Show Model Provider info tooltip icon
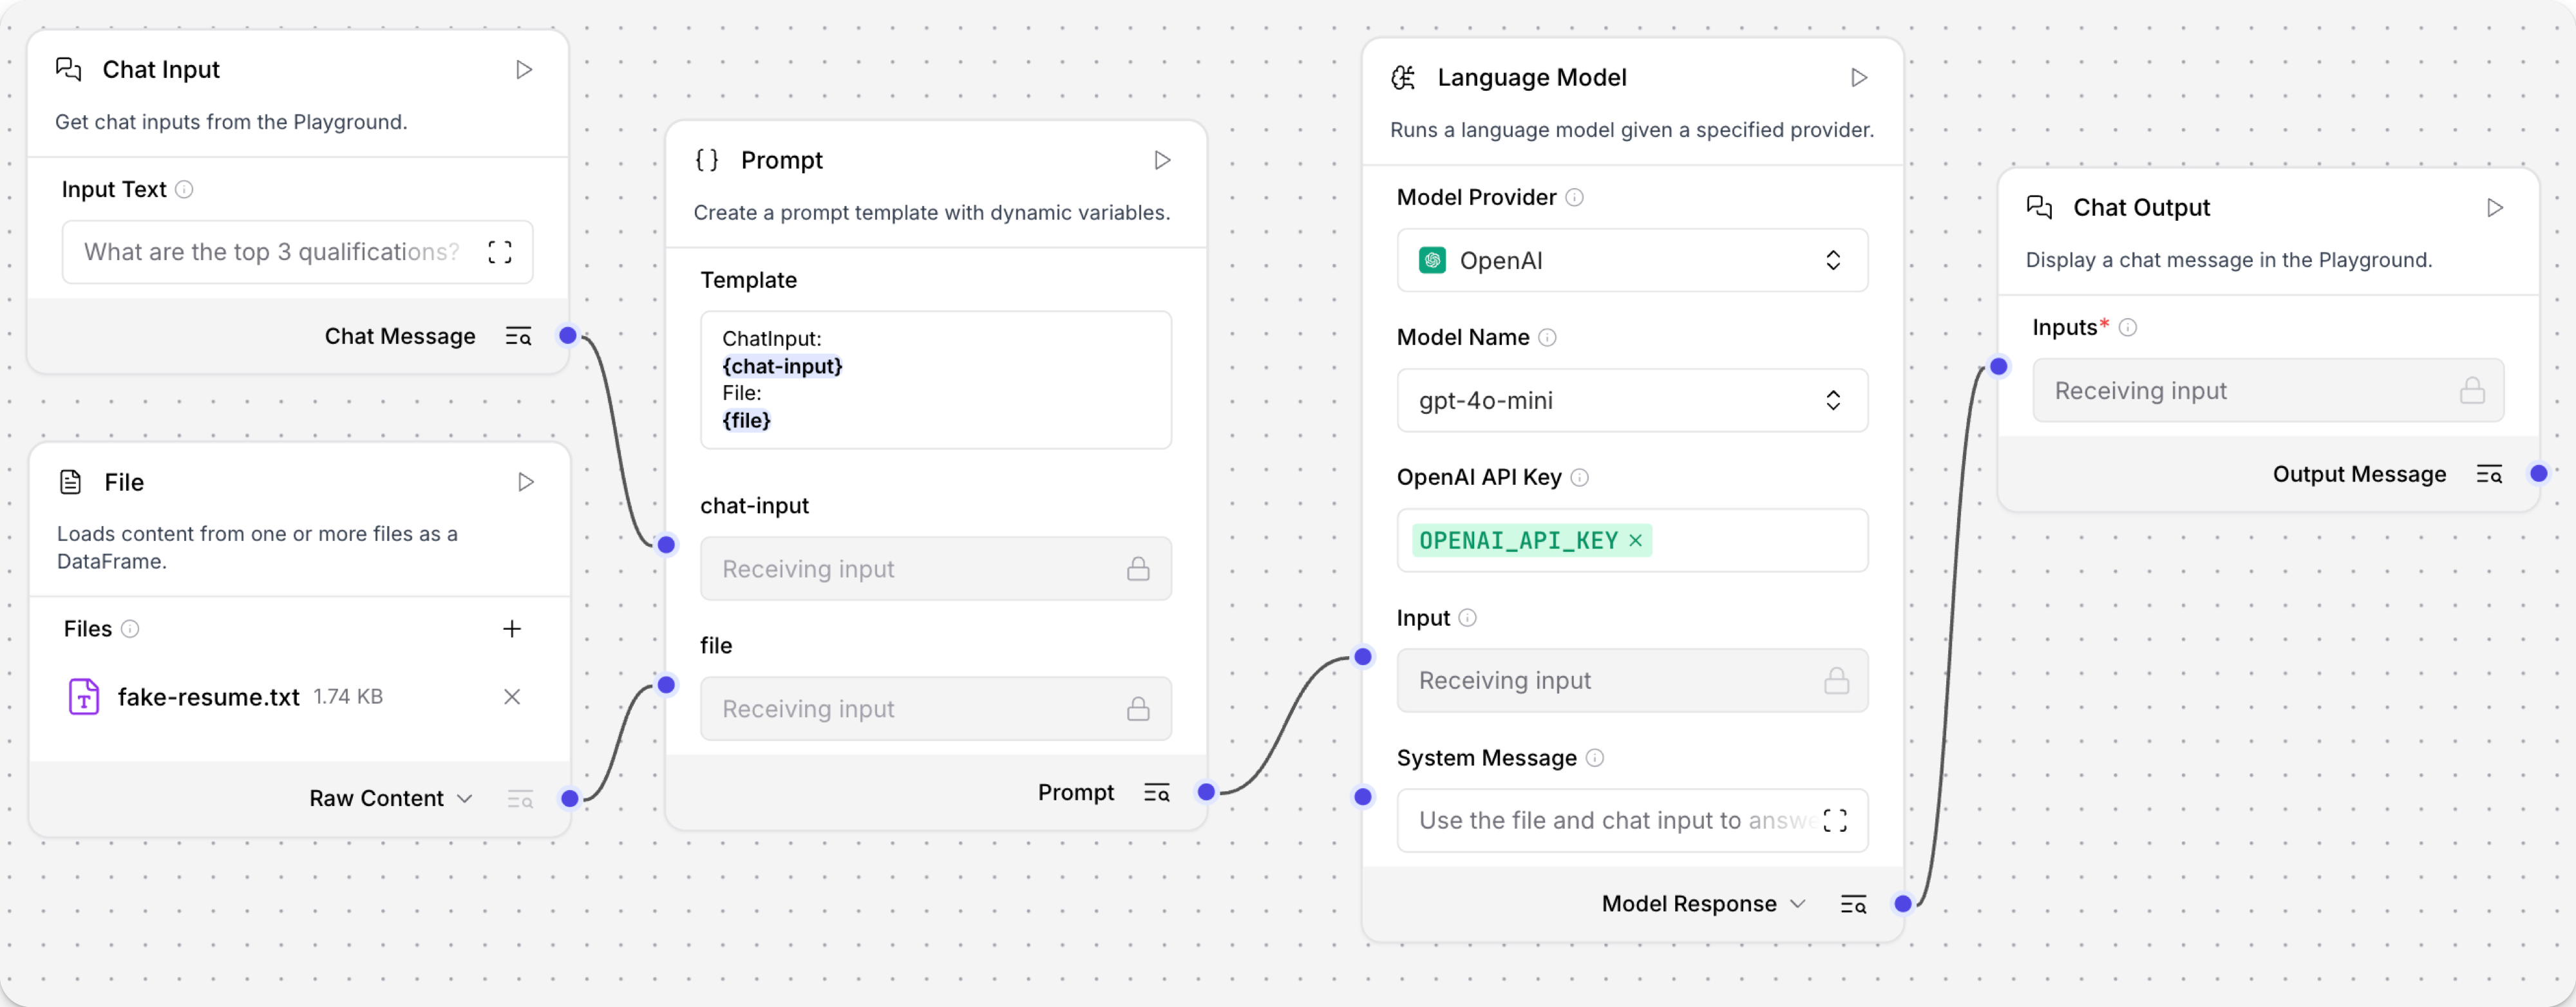Screen dimensions: 2576x1007 (1574, 198)
